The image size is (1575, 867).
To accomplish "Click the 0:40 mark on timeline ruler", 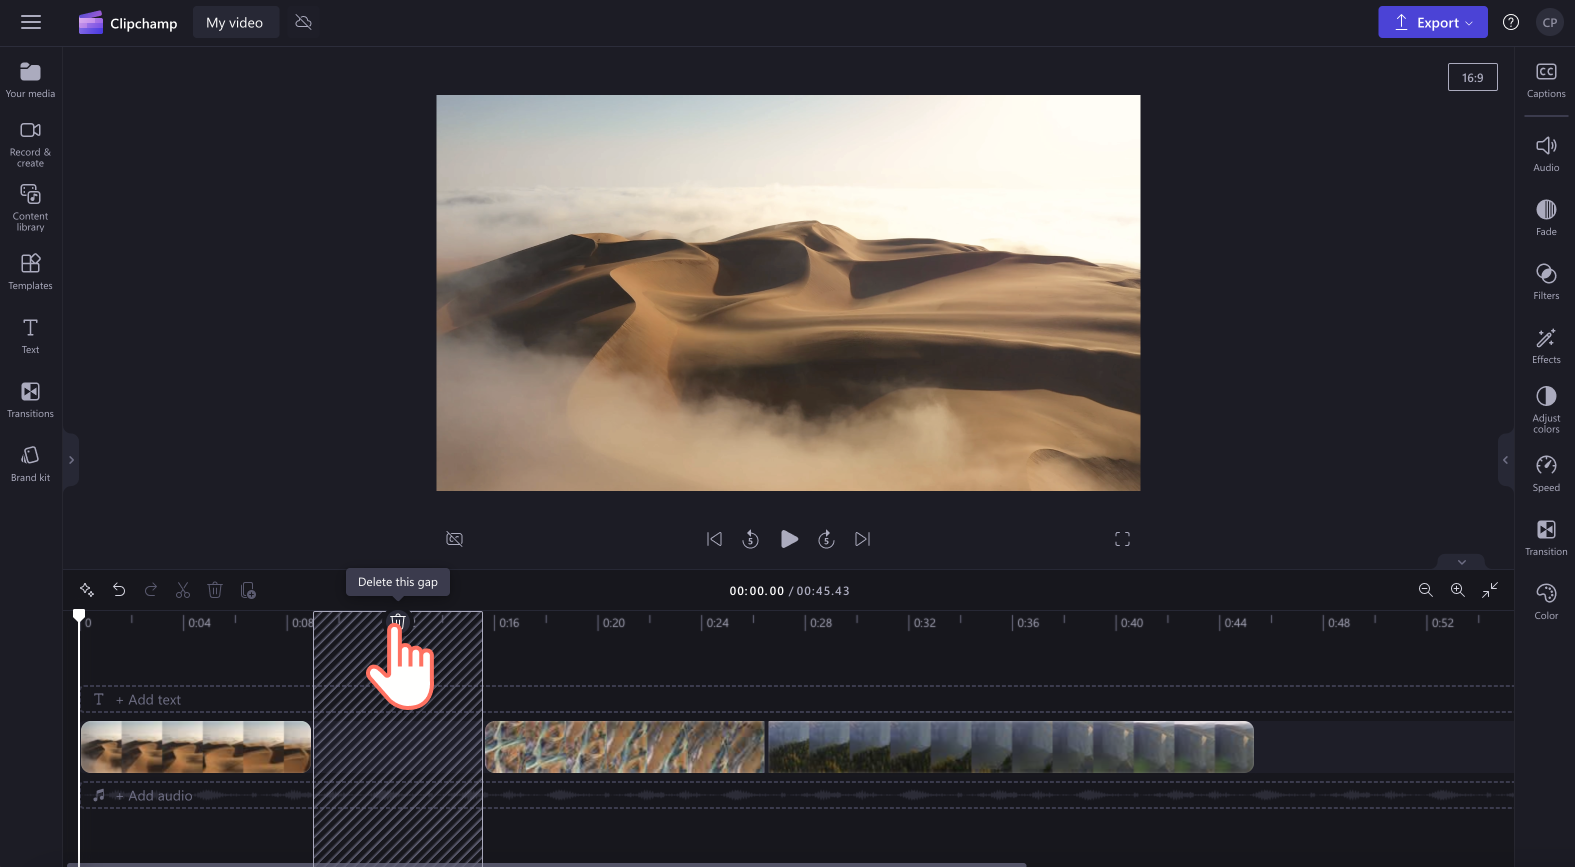I will click(1130, 623).
